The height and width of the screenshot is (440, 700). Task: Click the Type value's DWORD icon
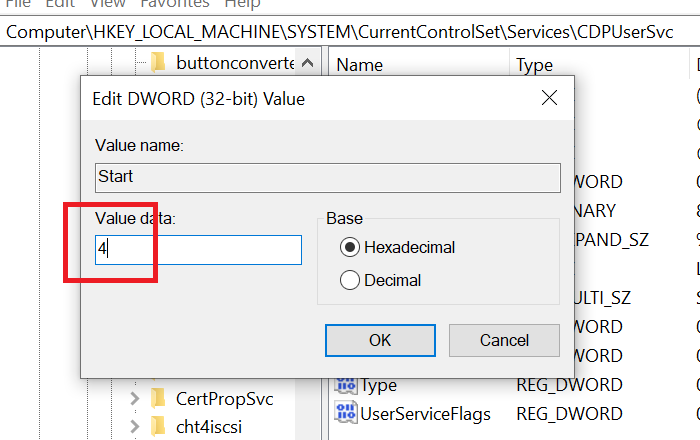click(346, 385)
